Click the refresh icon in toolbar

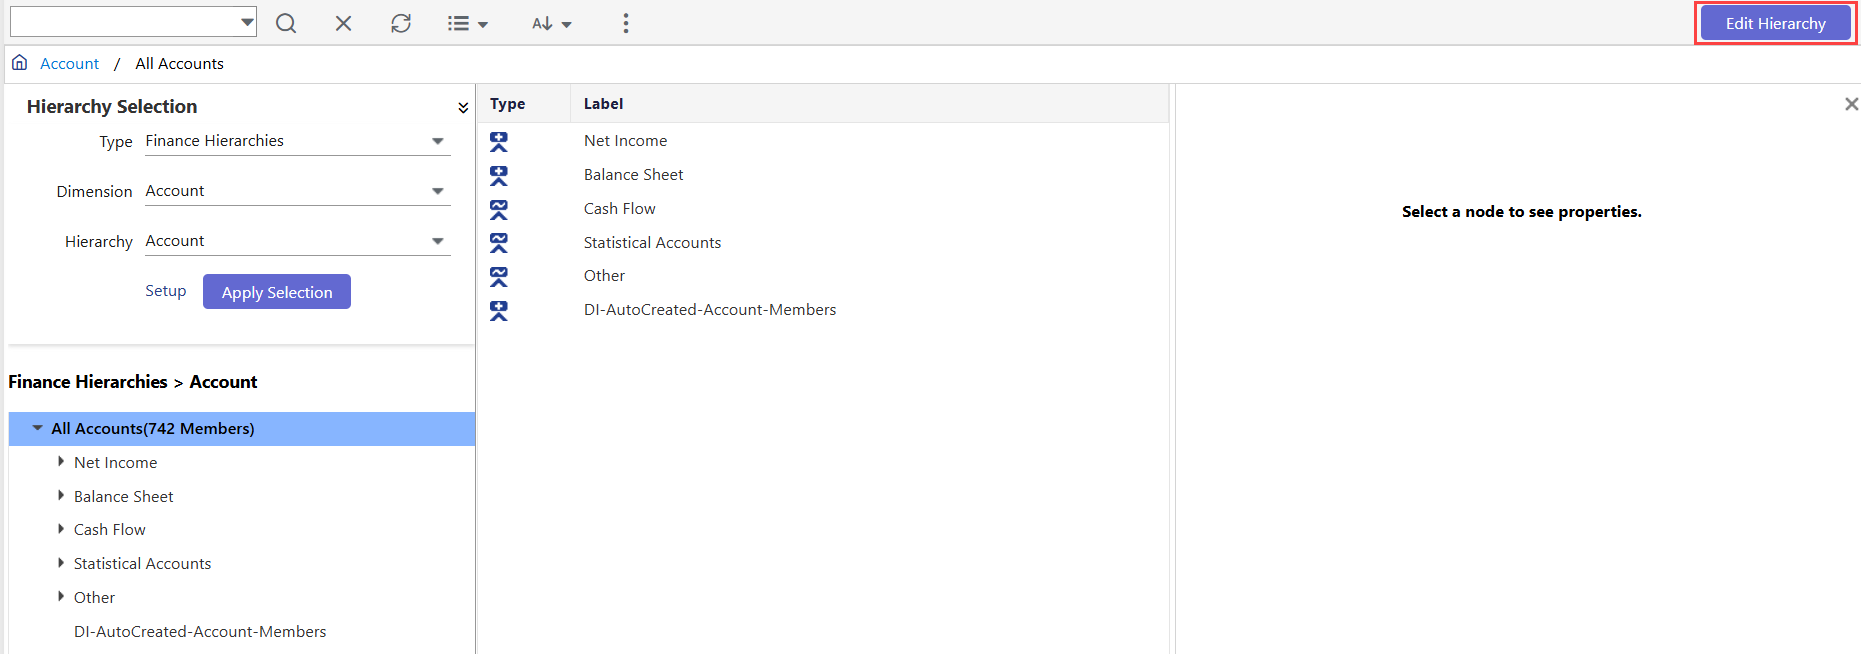[401, 23]
